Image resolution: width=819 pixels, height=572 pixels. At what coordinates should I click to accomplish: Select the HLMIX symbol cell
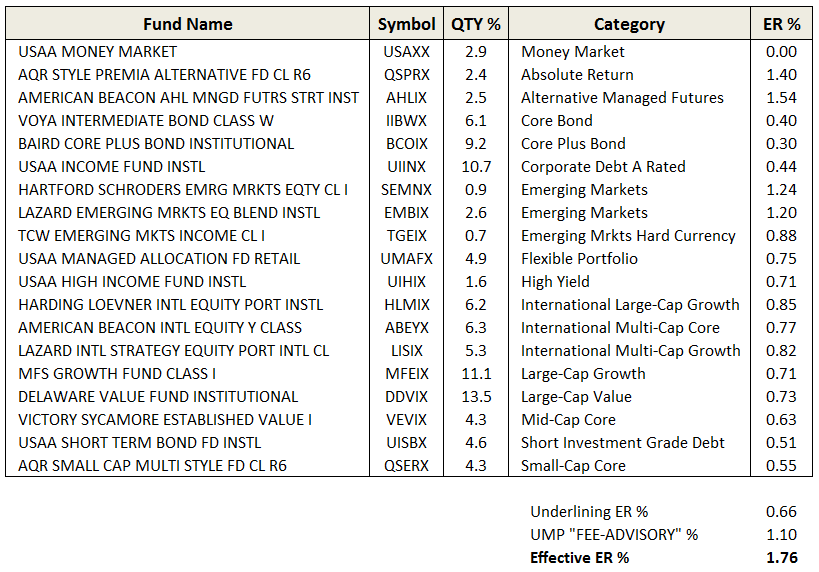(x=406, y=305)
